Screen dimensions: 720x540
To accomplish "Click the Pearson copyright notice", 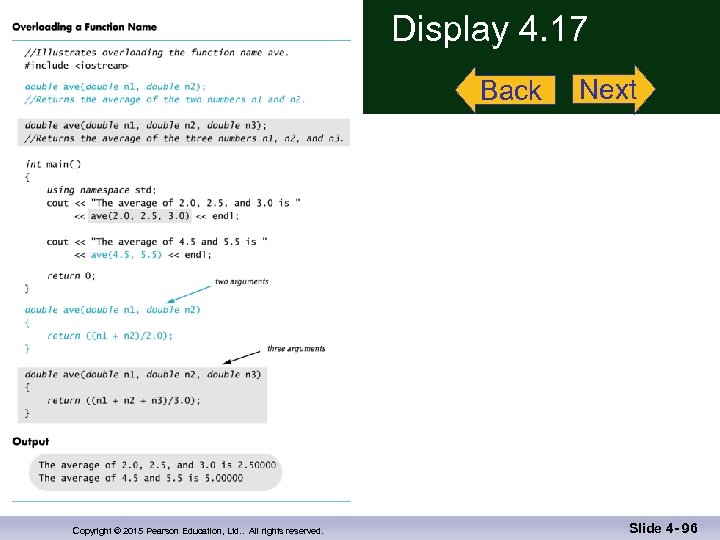I will pyautogui.click(x=198, y=531).
